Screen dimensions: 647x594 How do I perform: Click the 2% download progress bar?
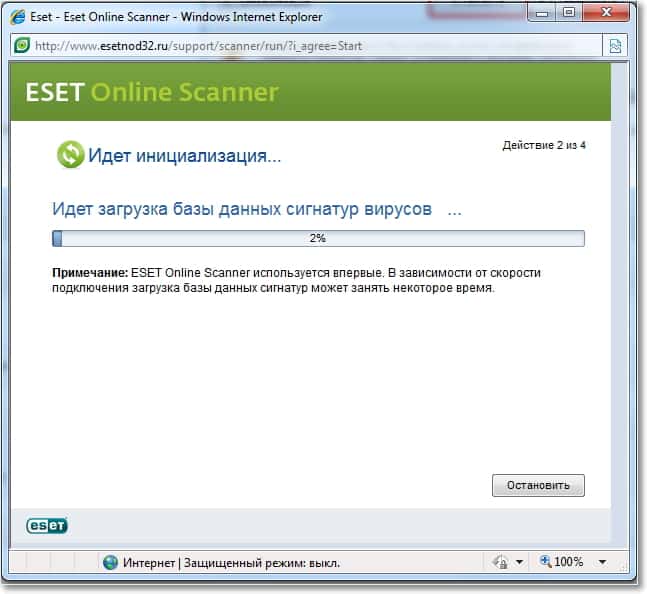click(x=318, y=238)
